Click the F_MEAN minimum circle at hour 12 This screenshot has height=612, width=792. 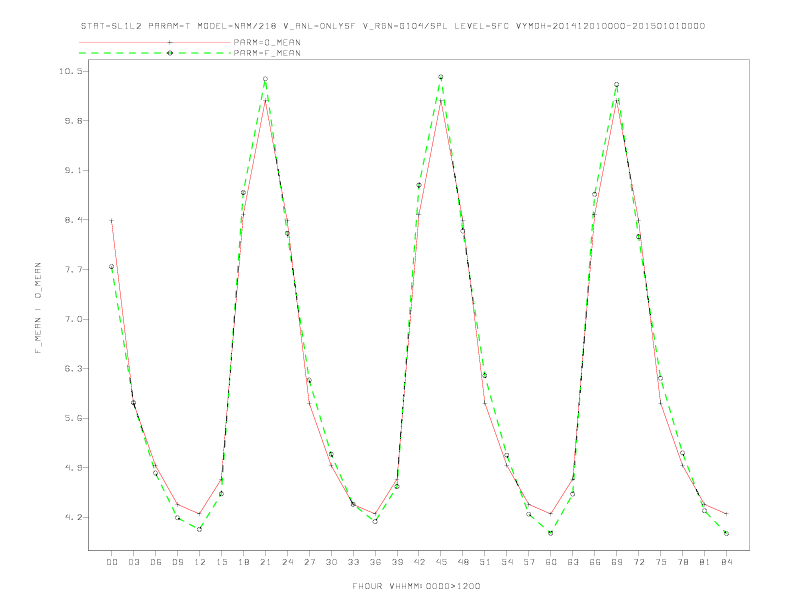click(200, 529)
